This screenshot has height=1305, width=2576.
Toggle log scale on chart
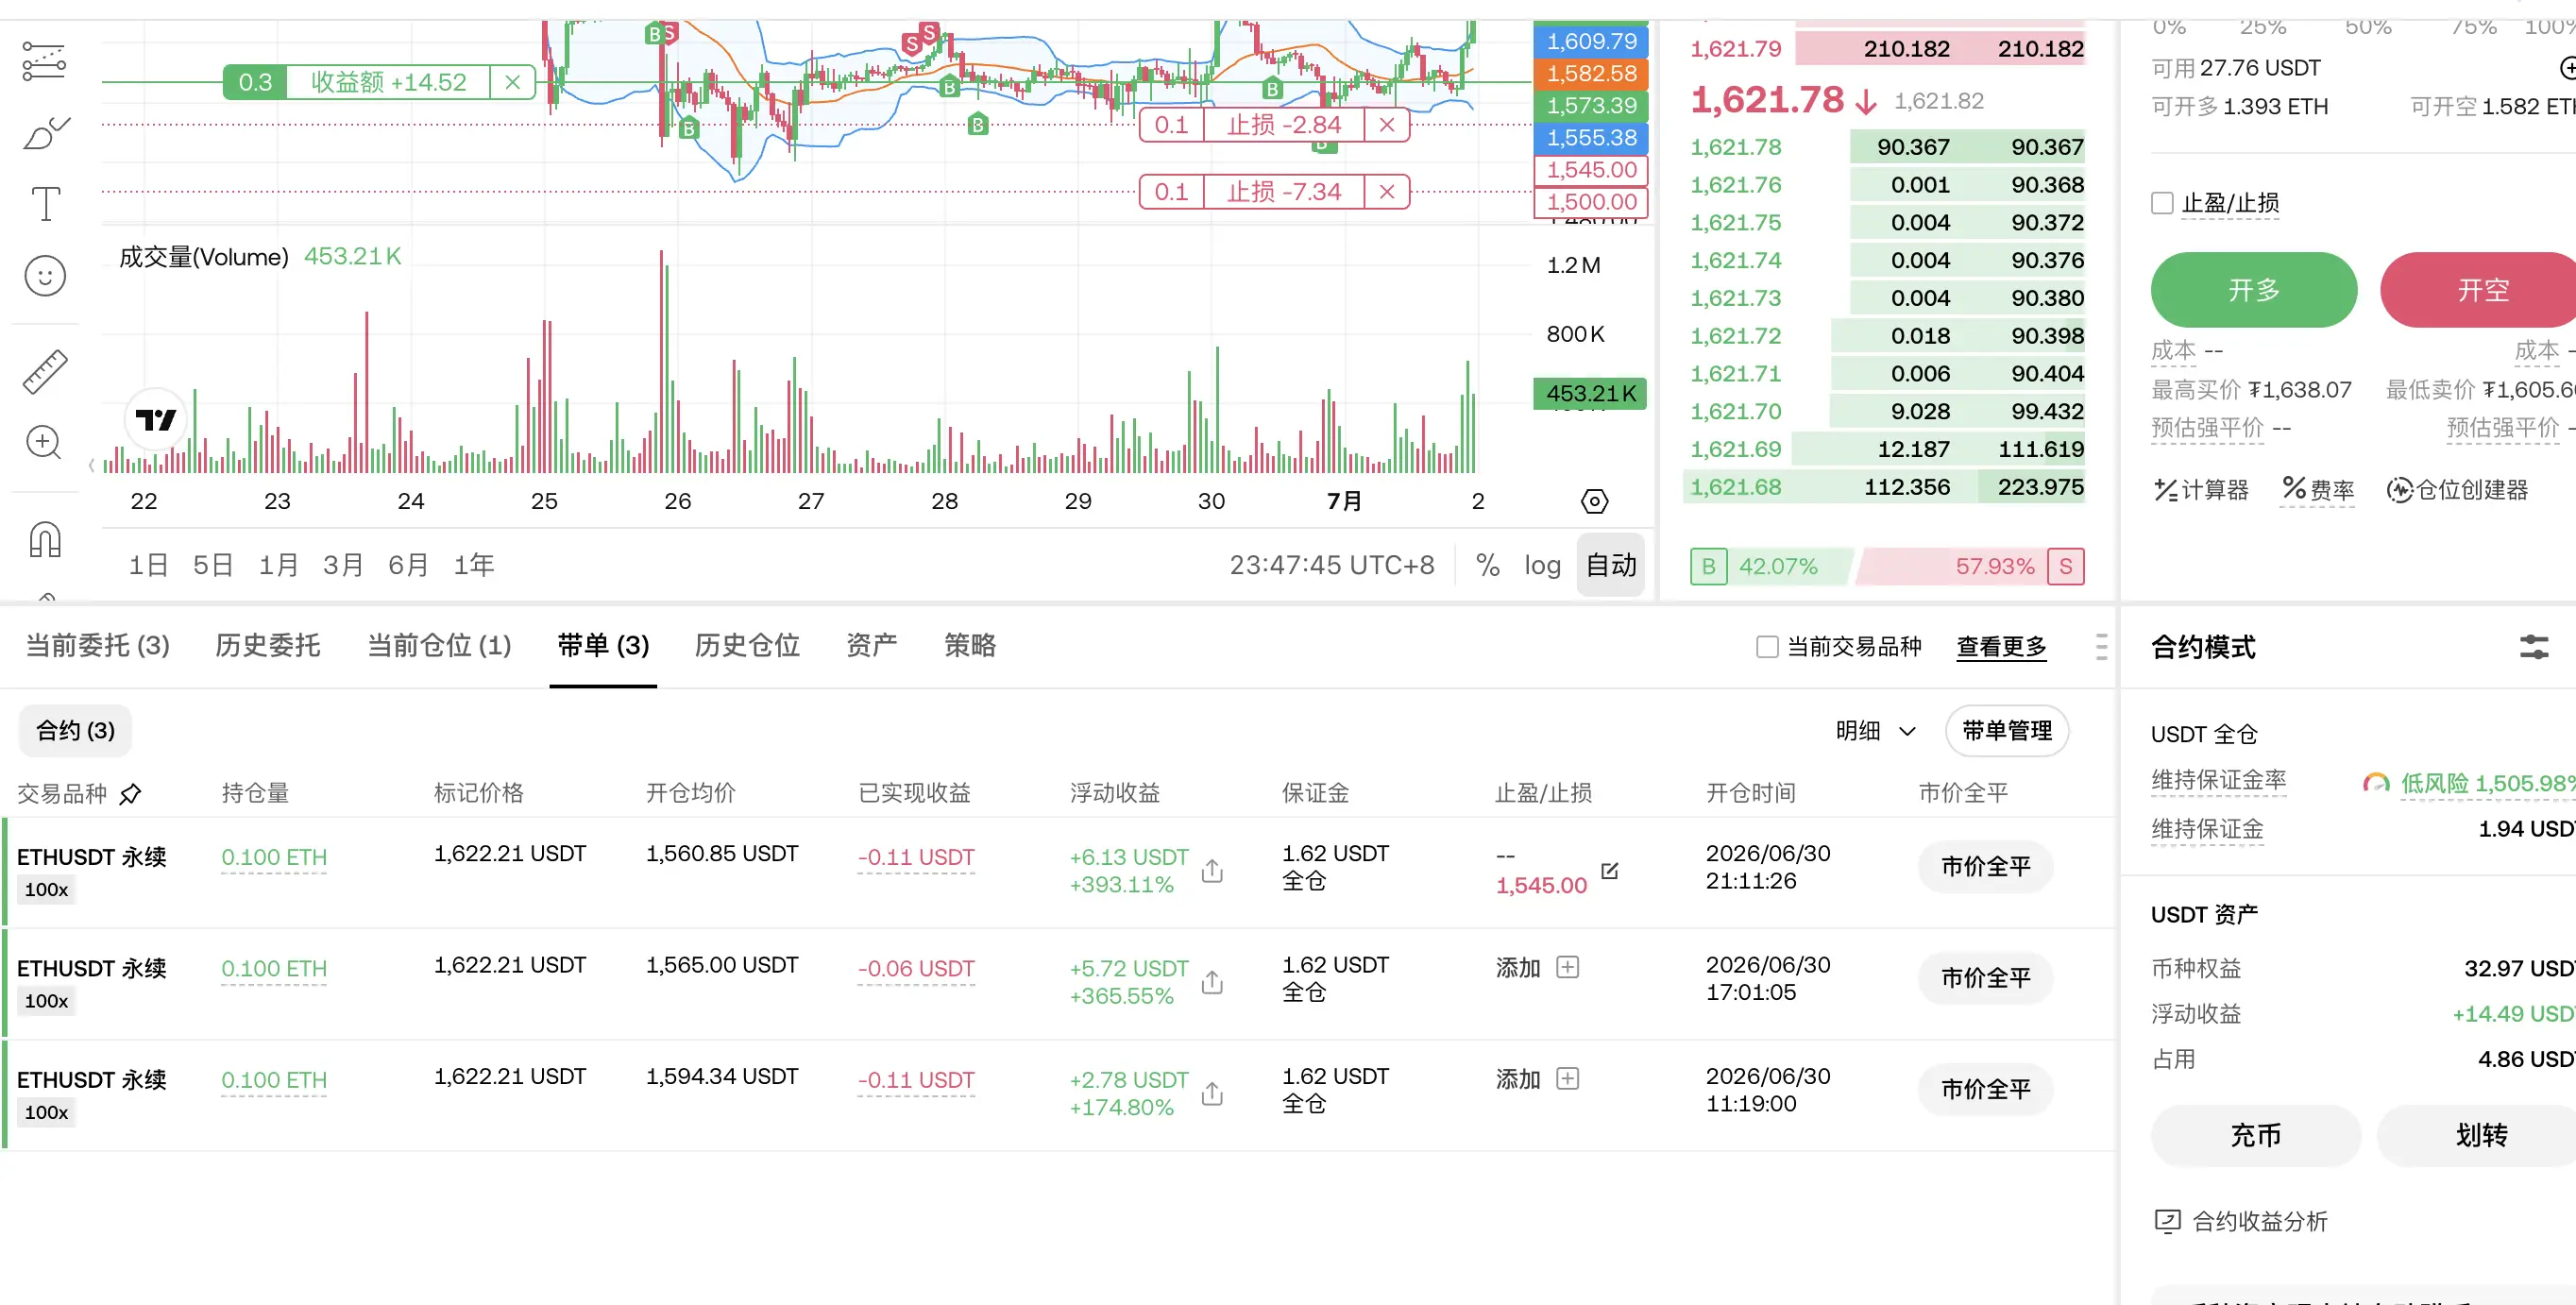point(1542,566)
